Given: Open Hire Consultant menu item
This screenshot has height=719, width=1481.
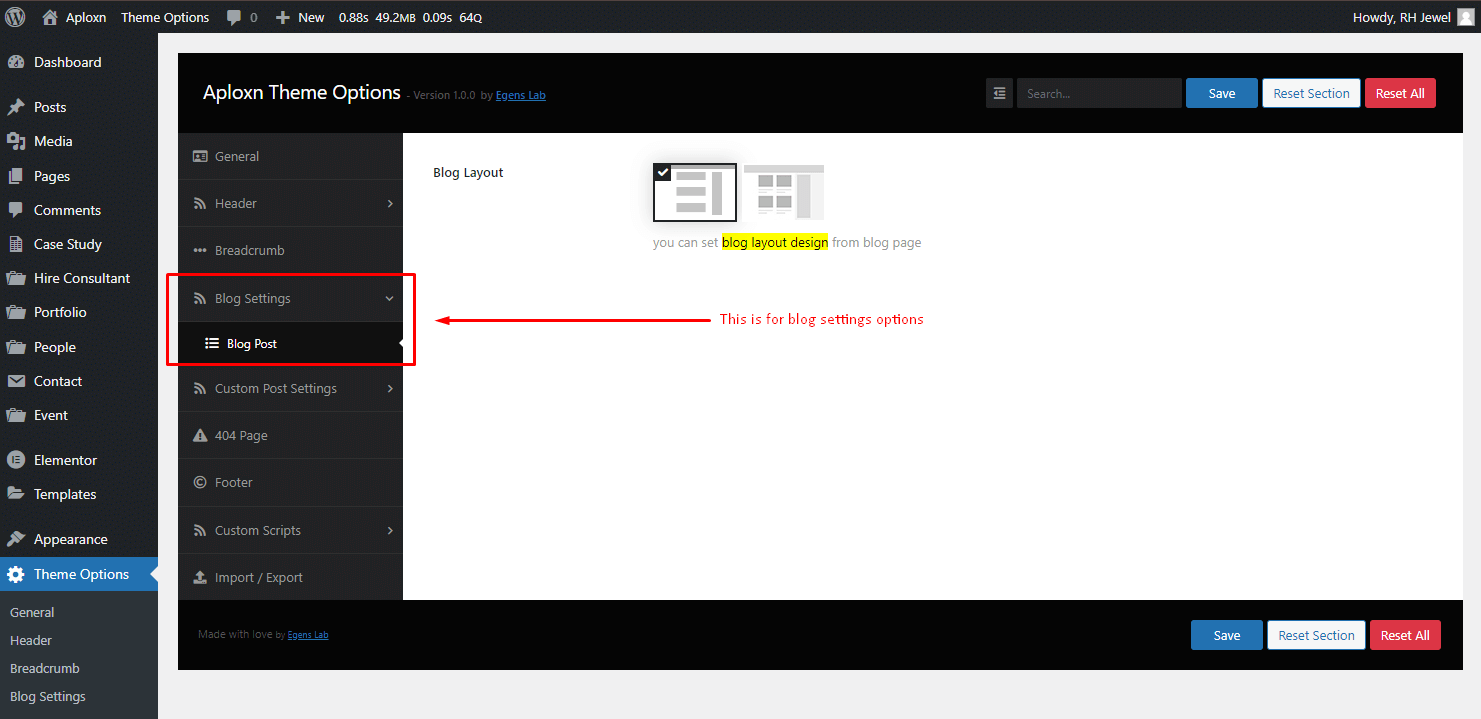Looking at the screenshot, I should click(79, 278).
